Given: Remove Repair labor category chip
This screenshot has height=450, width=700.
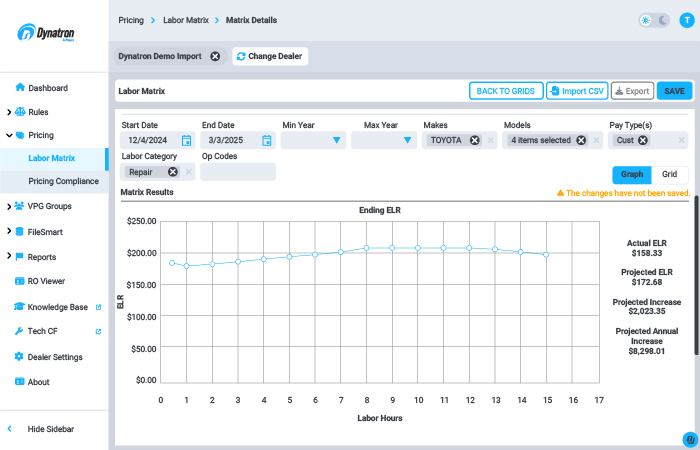Looking at the screenshot, I should [173, 172].
